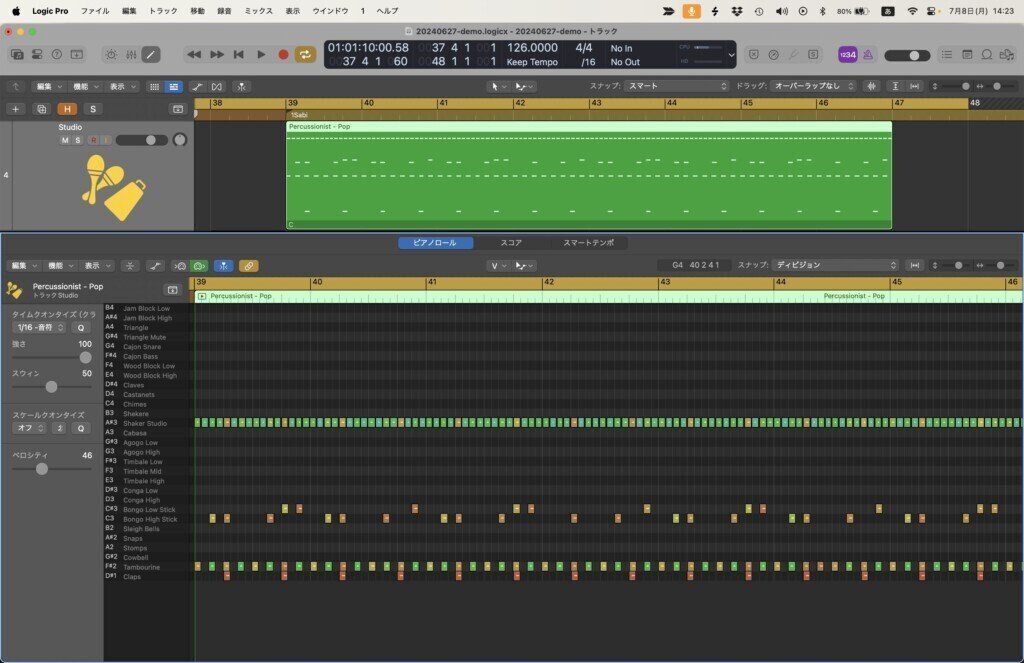Open ファイル menu in the menu bar
The width and height of the screenshot is (1024, 663).
pyautogui.click(x=95, y=11)
